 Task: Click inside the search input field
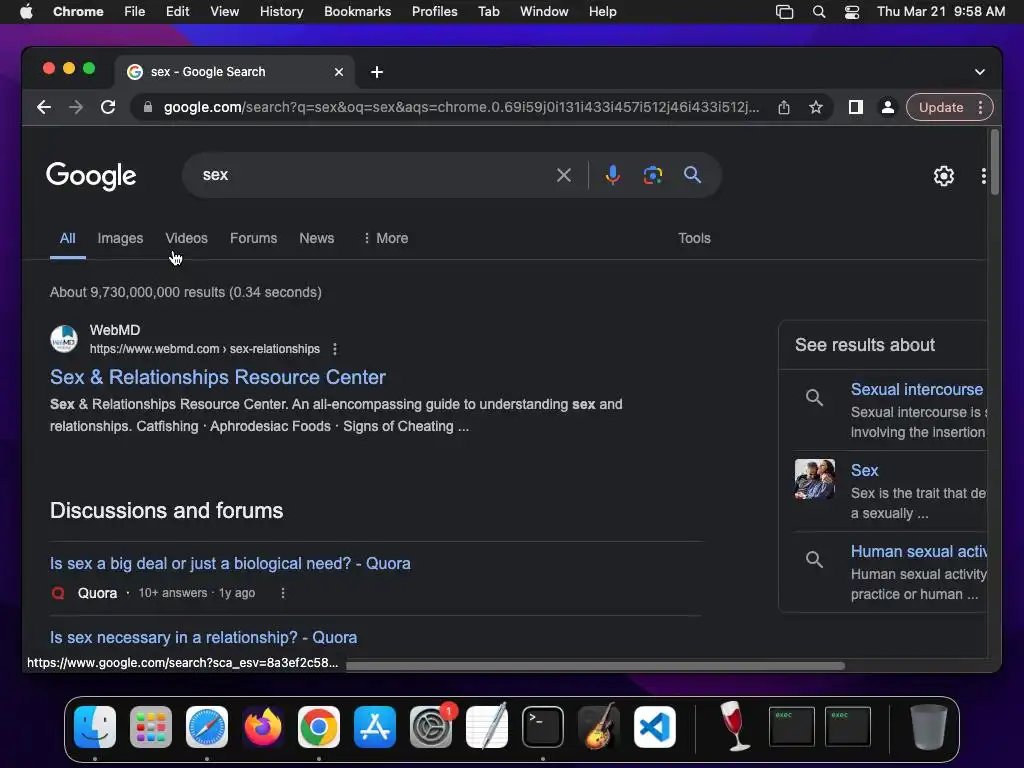coord(372,175)
